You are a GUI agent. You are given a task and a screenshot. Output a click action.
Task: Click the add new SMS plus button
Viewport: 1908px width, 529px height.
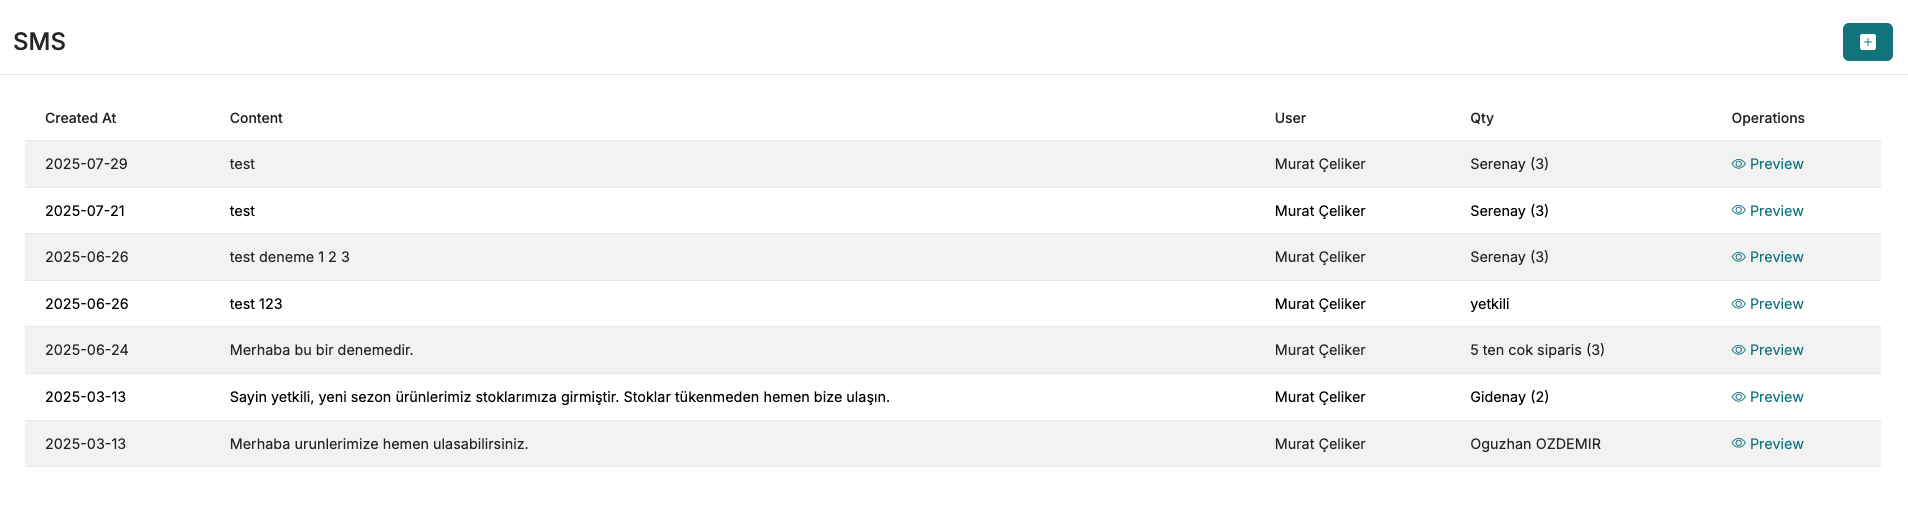click(x=1867, y=42)
